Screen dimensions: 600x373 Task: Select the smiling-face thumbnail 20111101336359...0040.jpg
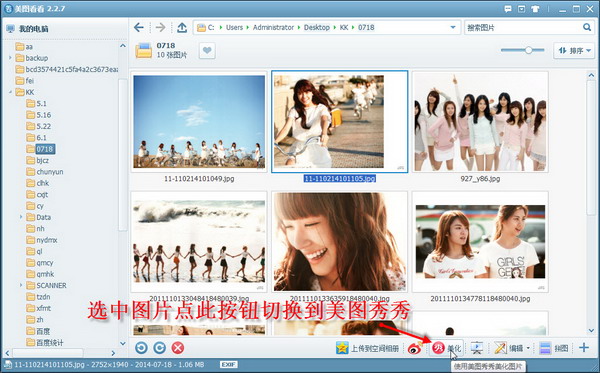(x=339, y=242)
